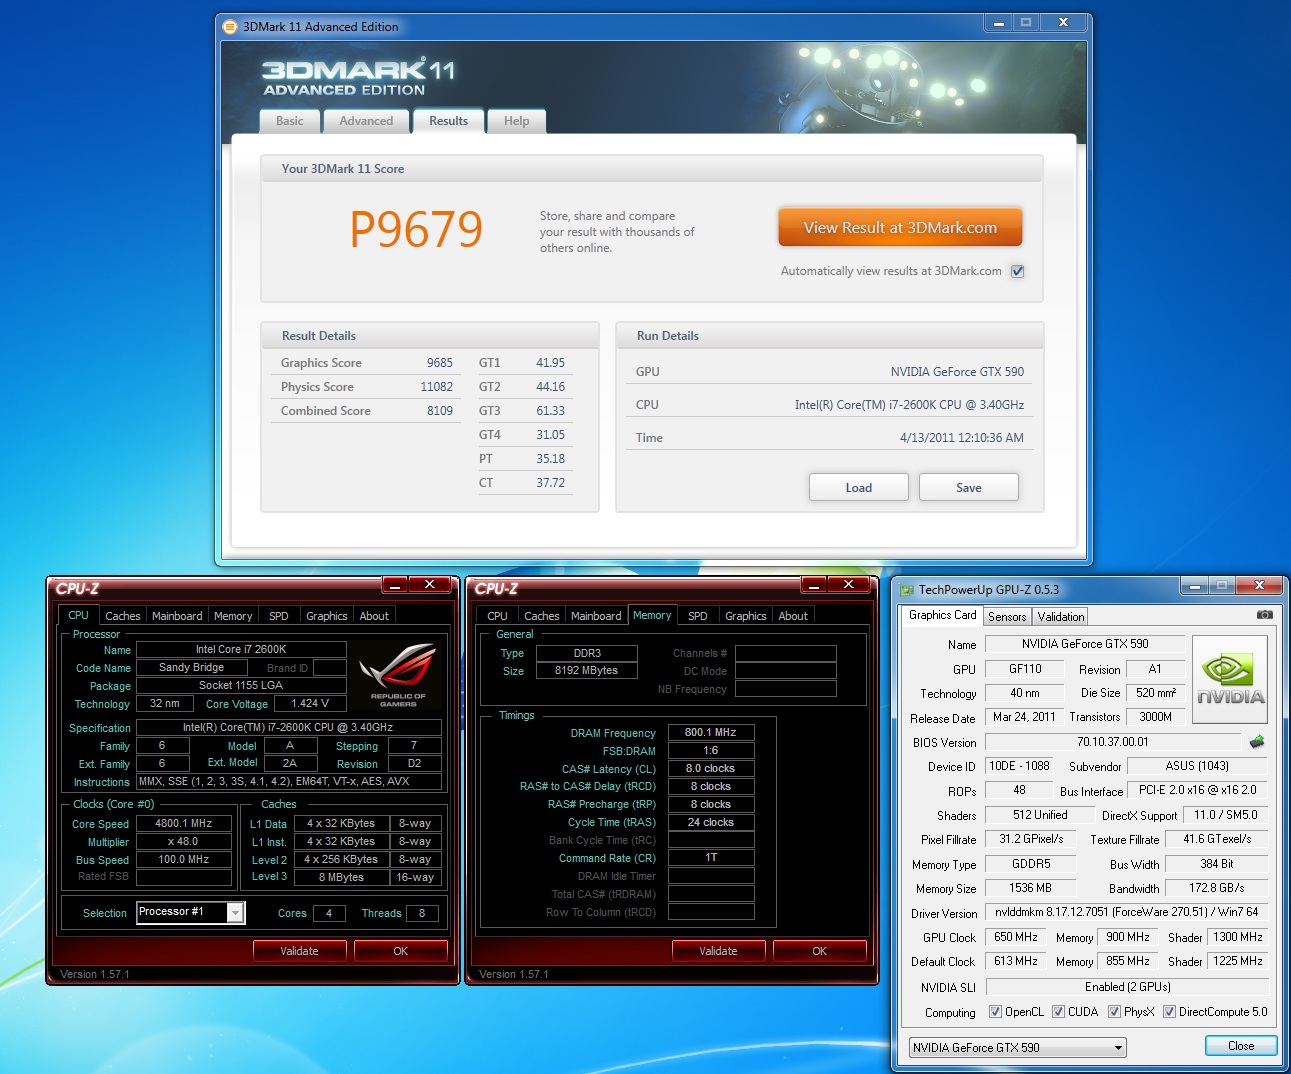Minimize the 3DMark 11 window
This screenshot has width=1291, height=1074.
pyautogui.click(x=998, y=23)
